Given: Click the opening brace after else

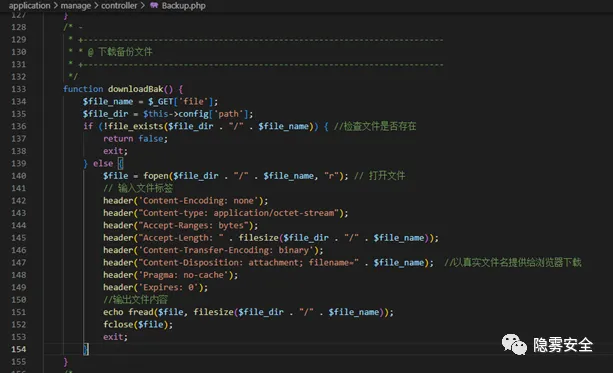Looking at the screenshot, I should pos(121,163).
